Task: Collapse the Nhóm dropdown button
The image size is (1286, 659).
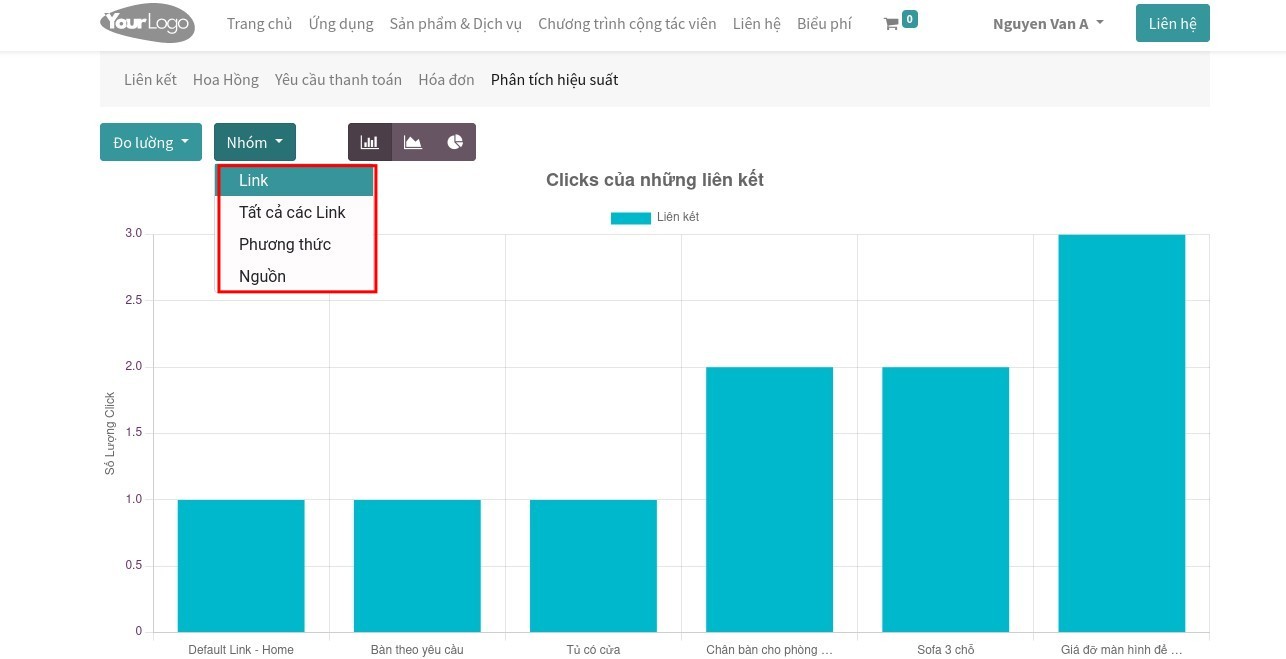Action: coord(255,142)
